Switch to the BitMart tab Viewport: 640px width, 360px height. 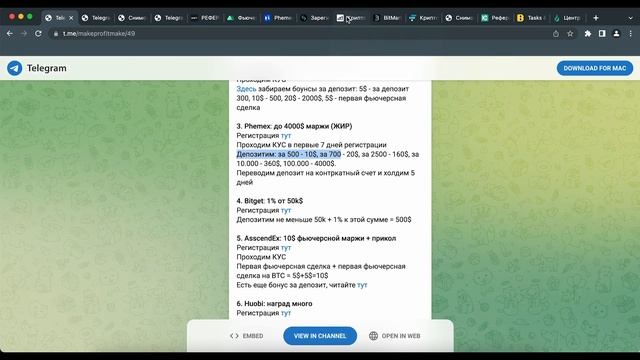[x=387, y=18]
